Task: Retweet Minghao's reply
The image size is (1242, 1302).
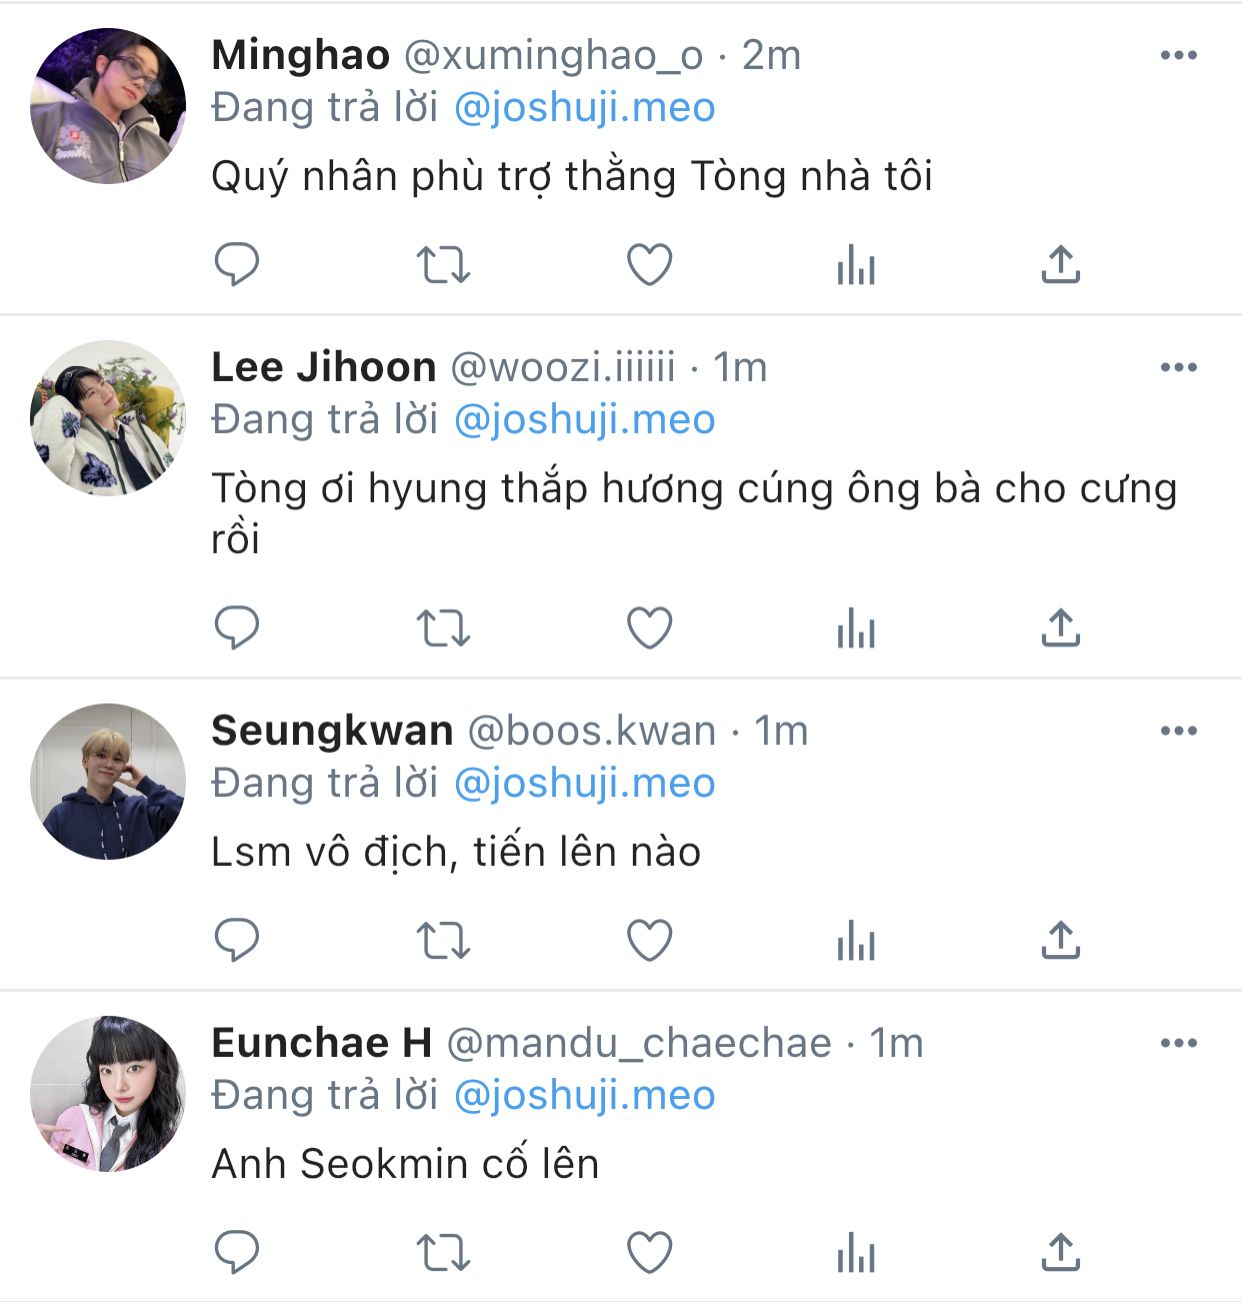Action: point(443,265)
